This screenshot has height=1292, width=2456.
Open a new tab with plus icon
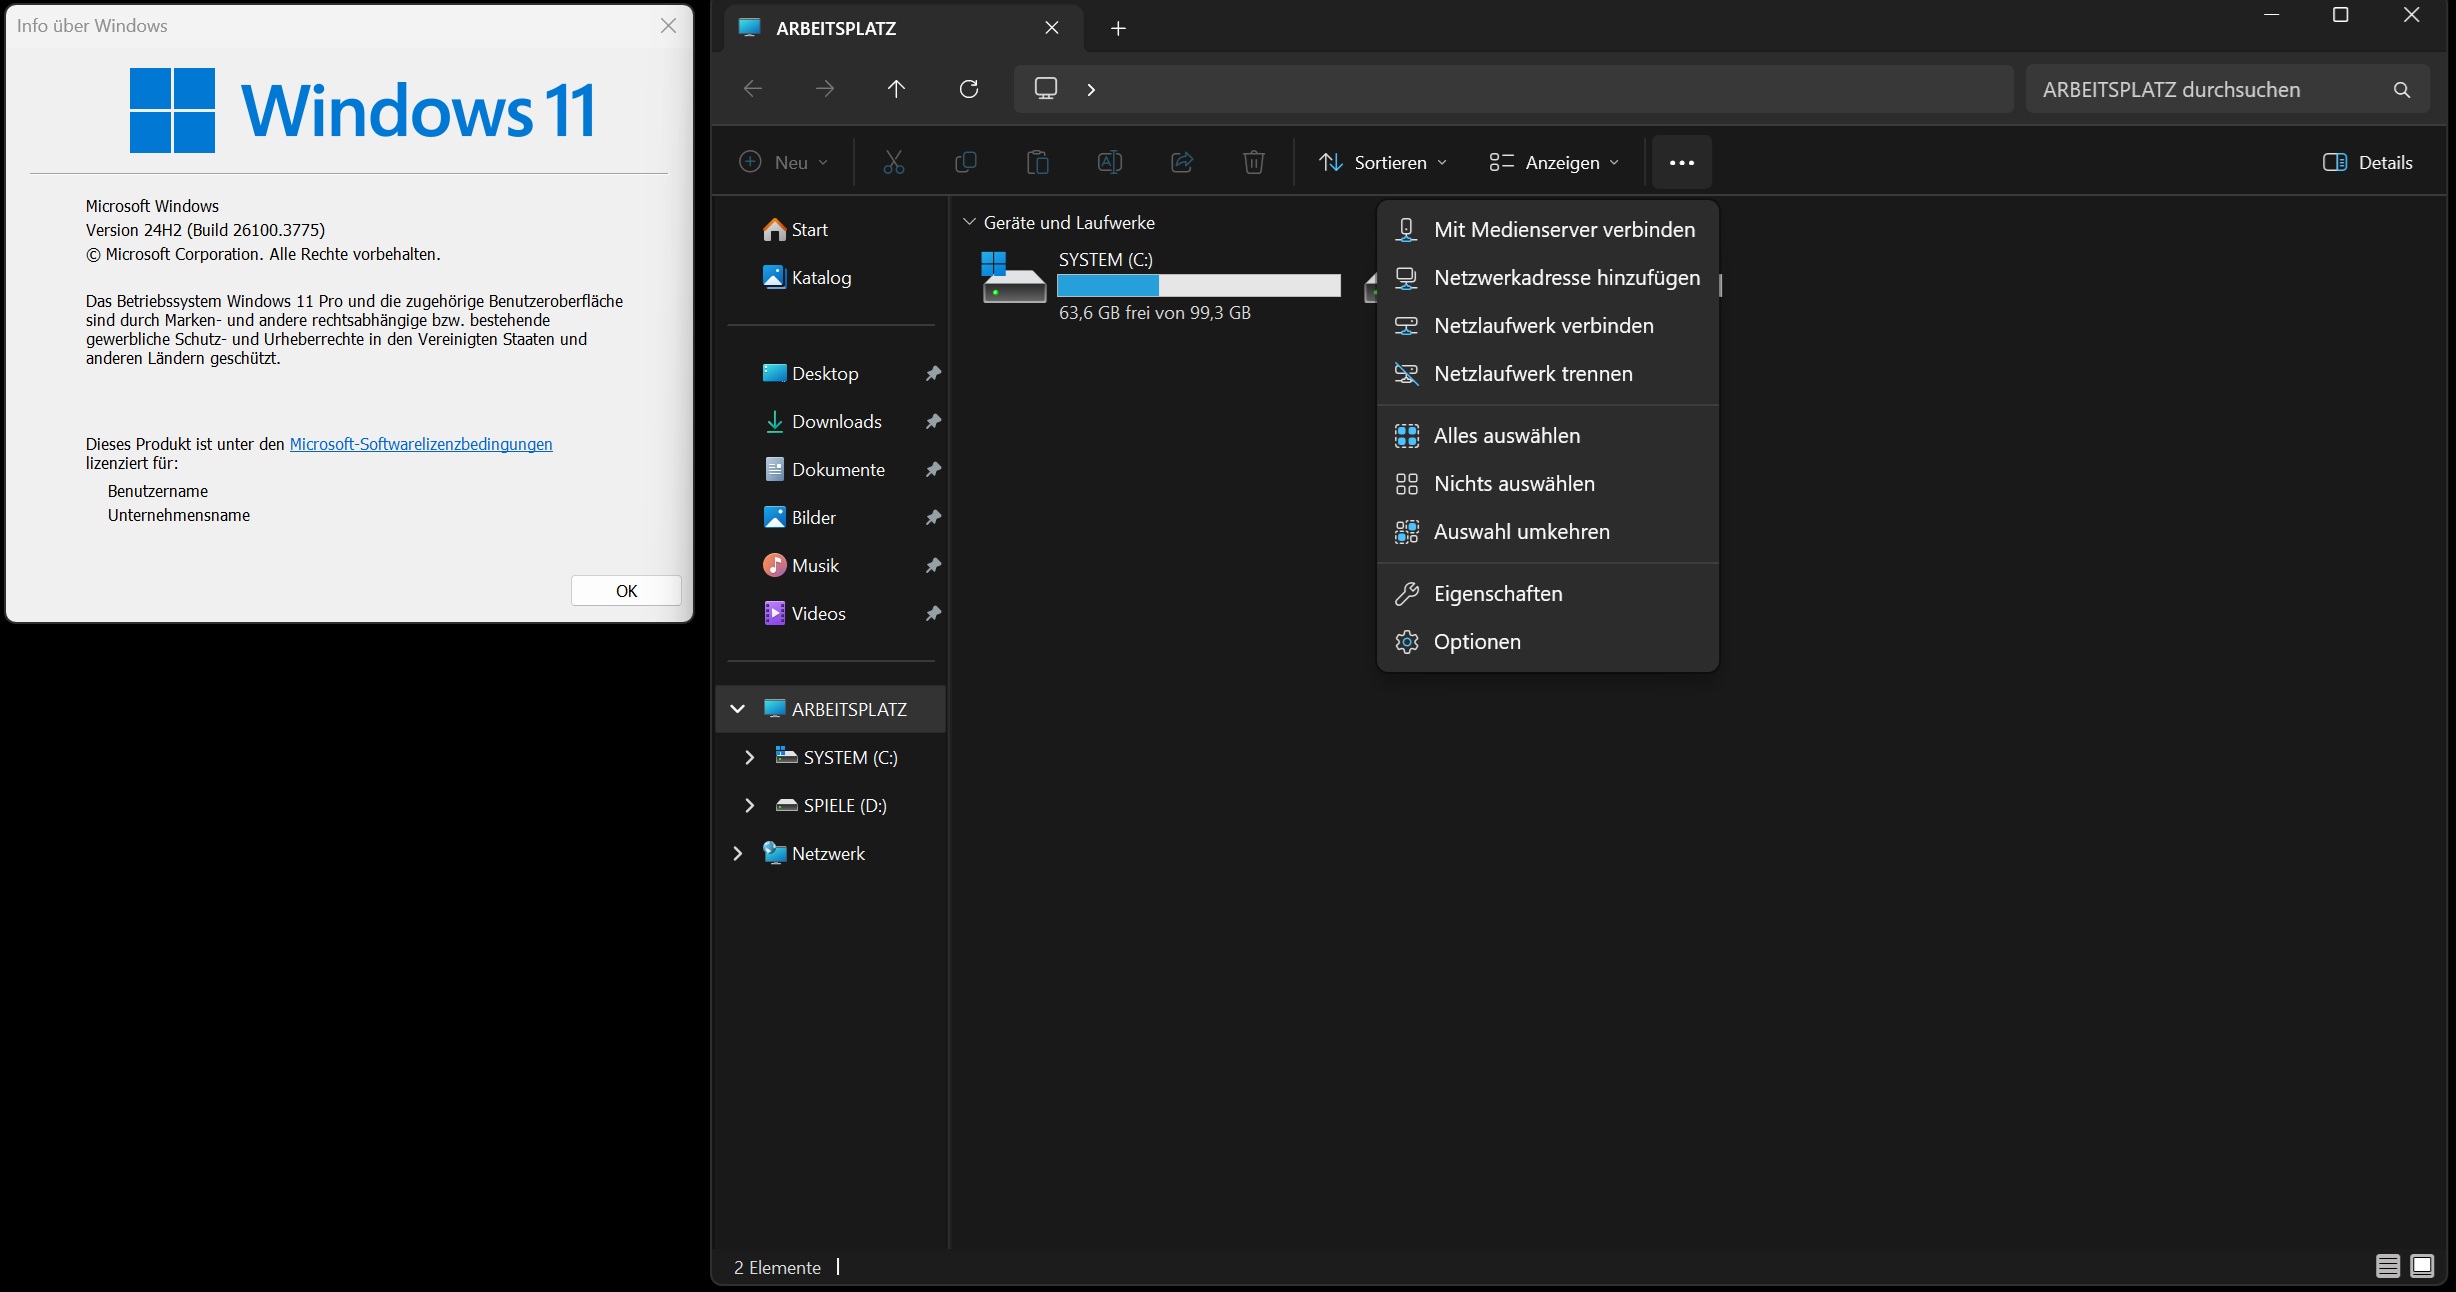pos(1118,28)
